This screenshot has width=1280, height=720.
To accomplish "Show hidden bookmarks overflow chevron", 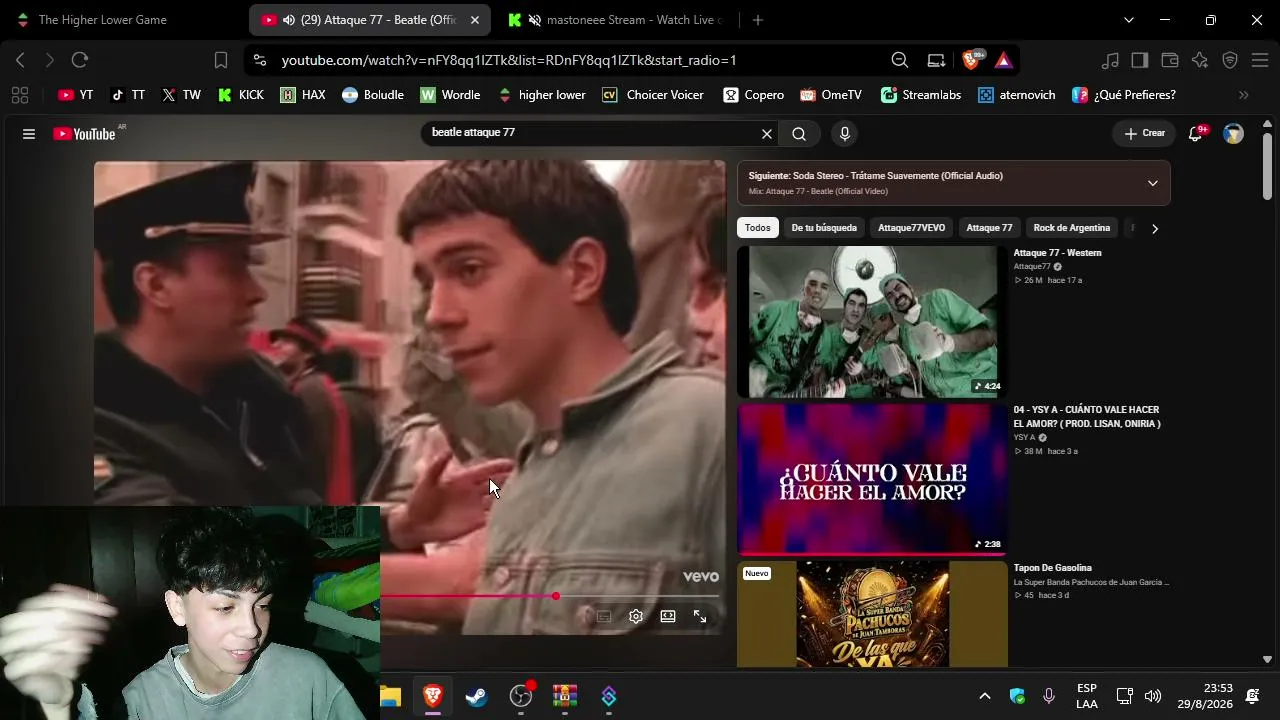I will pos(1244,95).
